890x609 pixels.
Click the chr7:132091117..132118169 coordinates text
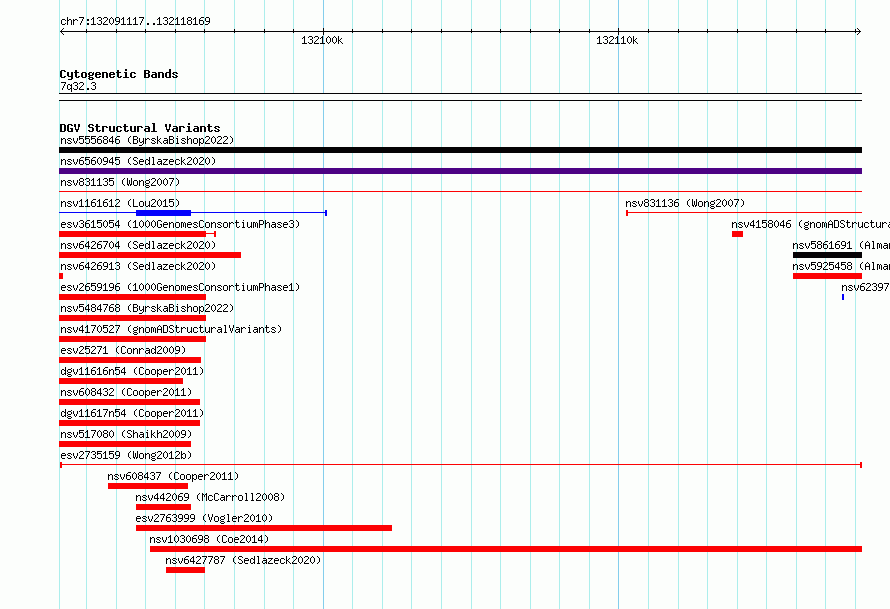(135, 21)
